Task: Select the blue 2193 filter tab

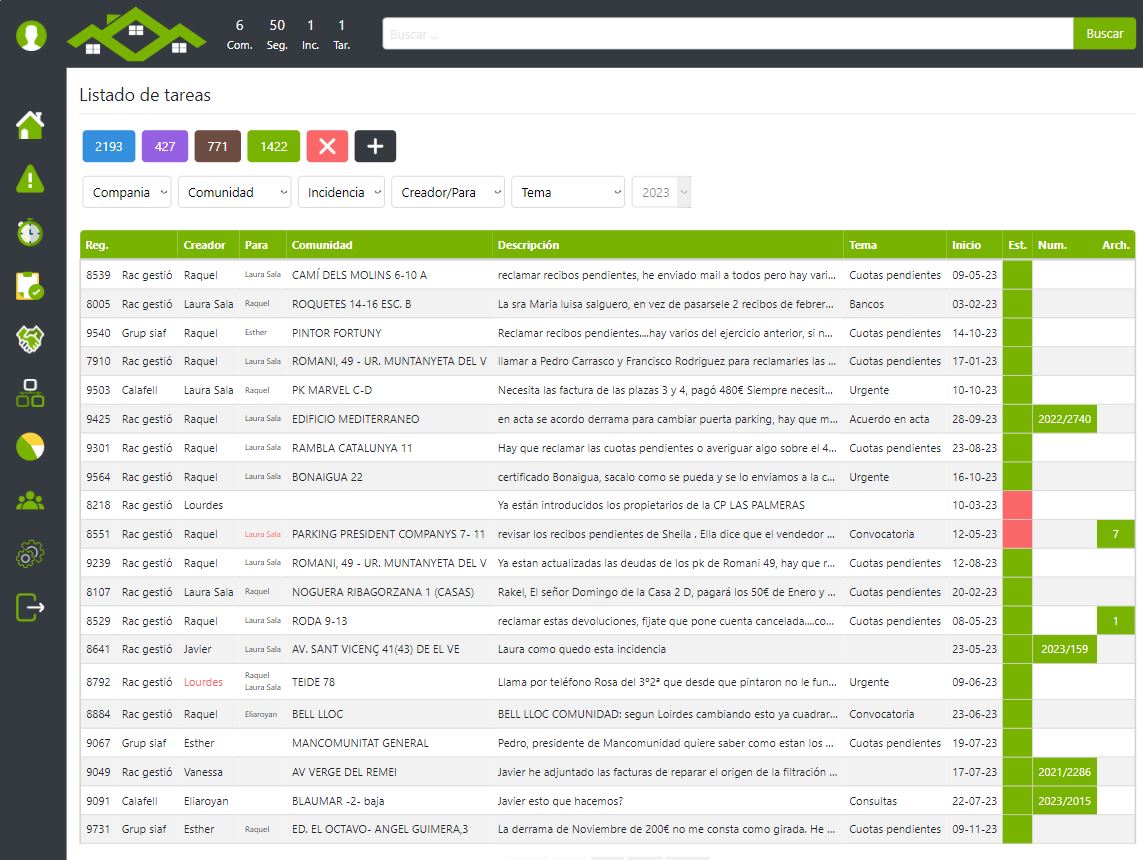Action: (x=109, y=146)
